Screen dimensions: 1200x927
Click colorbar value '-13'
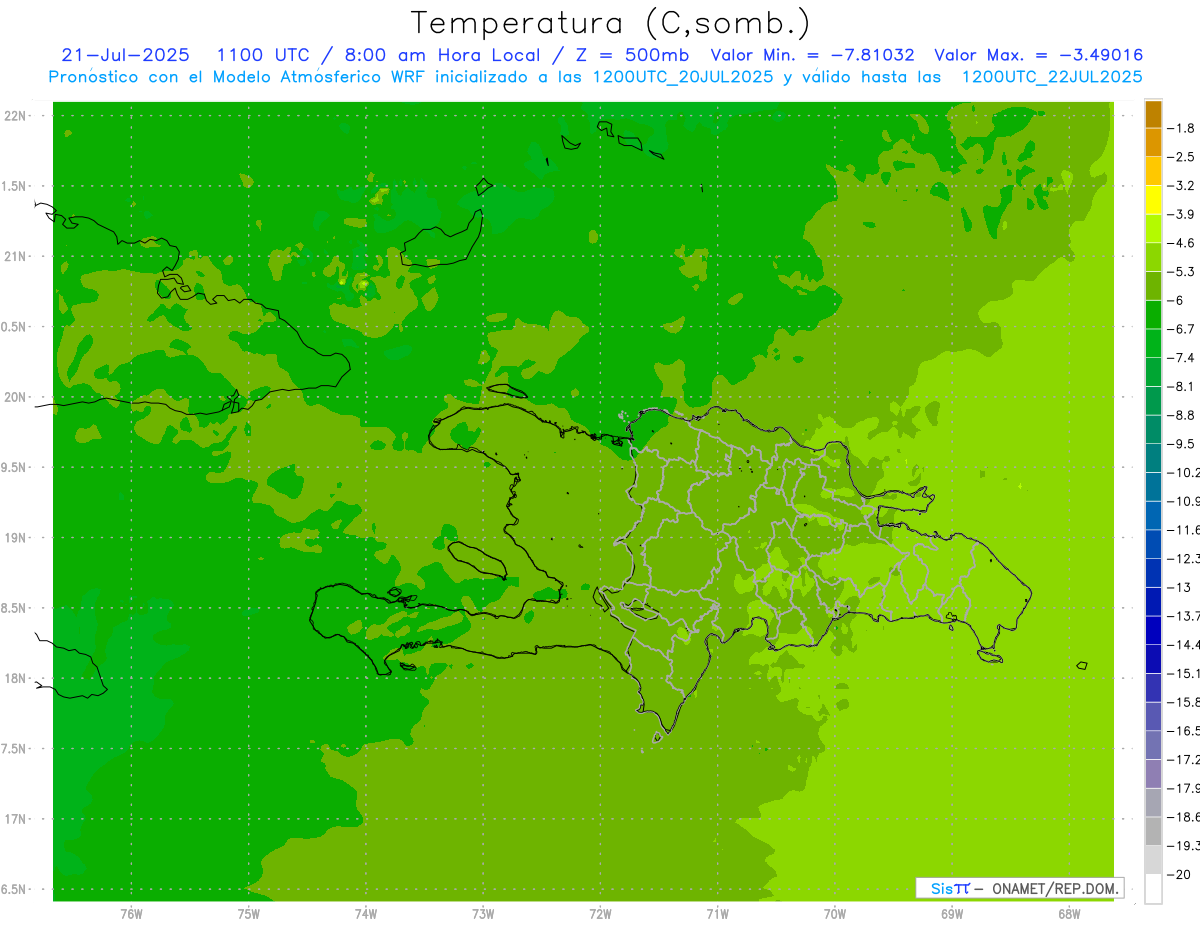1180,588
